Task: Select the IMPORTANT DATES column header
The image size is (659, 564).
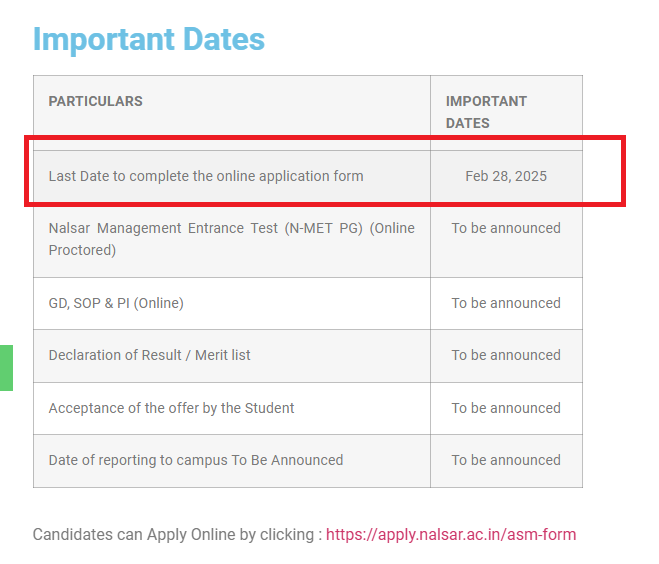Action: coord(486,112)
